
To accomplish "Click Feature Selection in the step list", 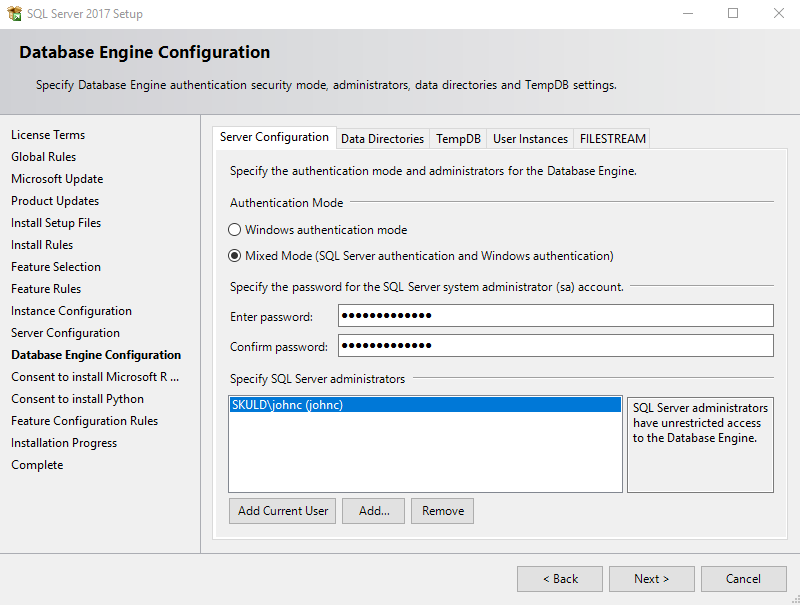I will tap(56, 267).
